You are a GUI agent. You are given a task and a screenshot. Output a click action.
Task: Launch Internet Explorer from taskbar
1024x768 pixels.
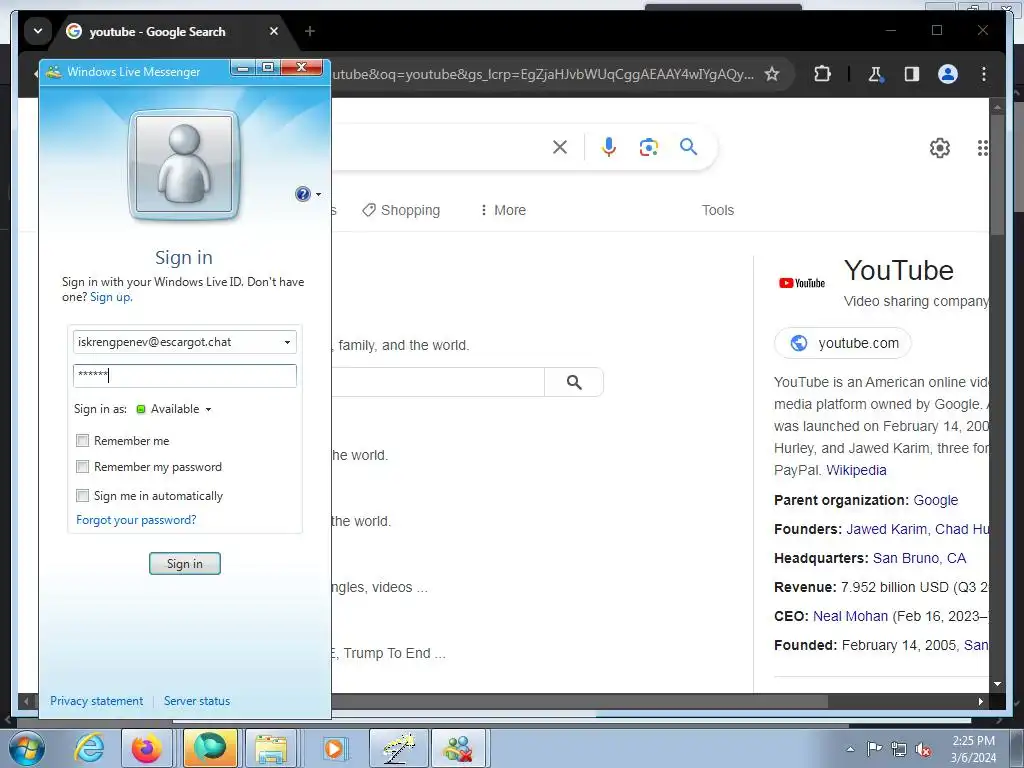coord(89,748)
